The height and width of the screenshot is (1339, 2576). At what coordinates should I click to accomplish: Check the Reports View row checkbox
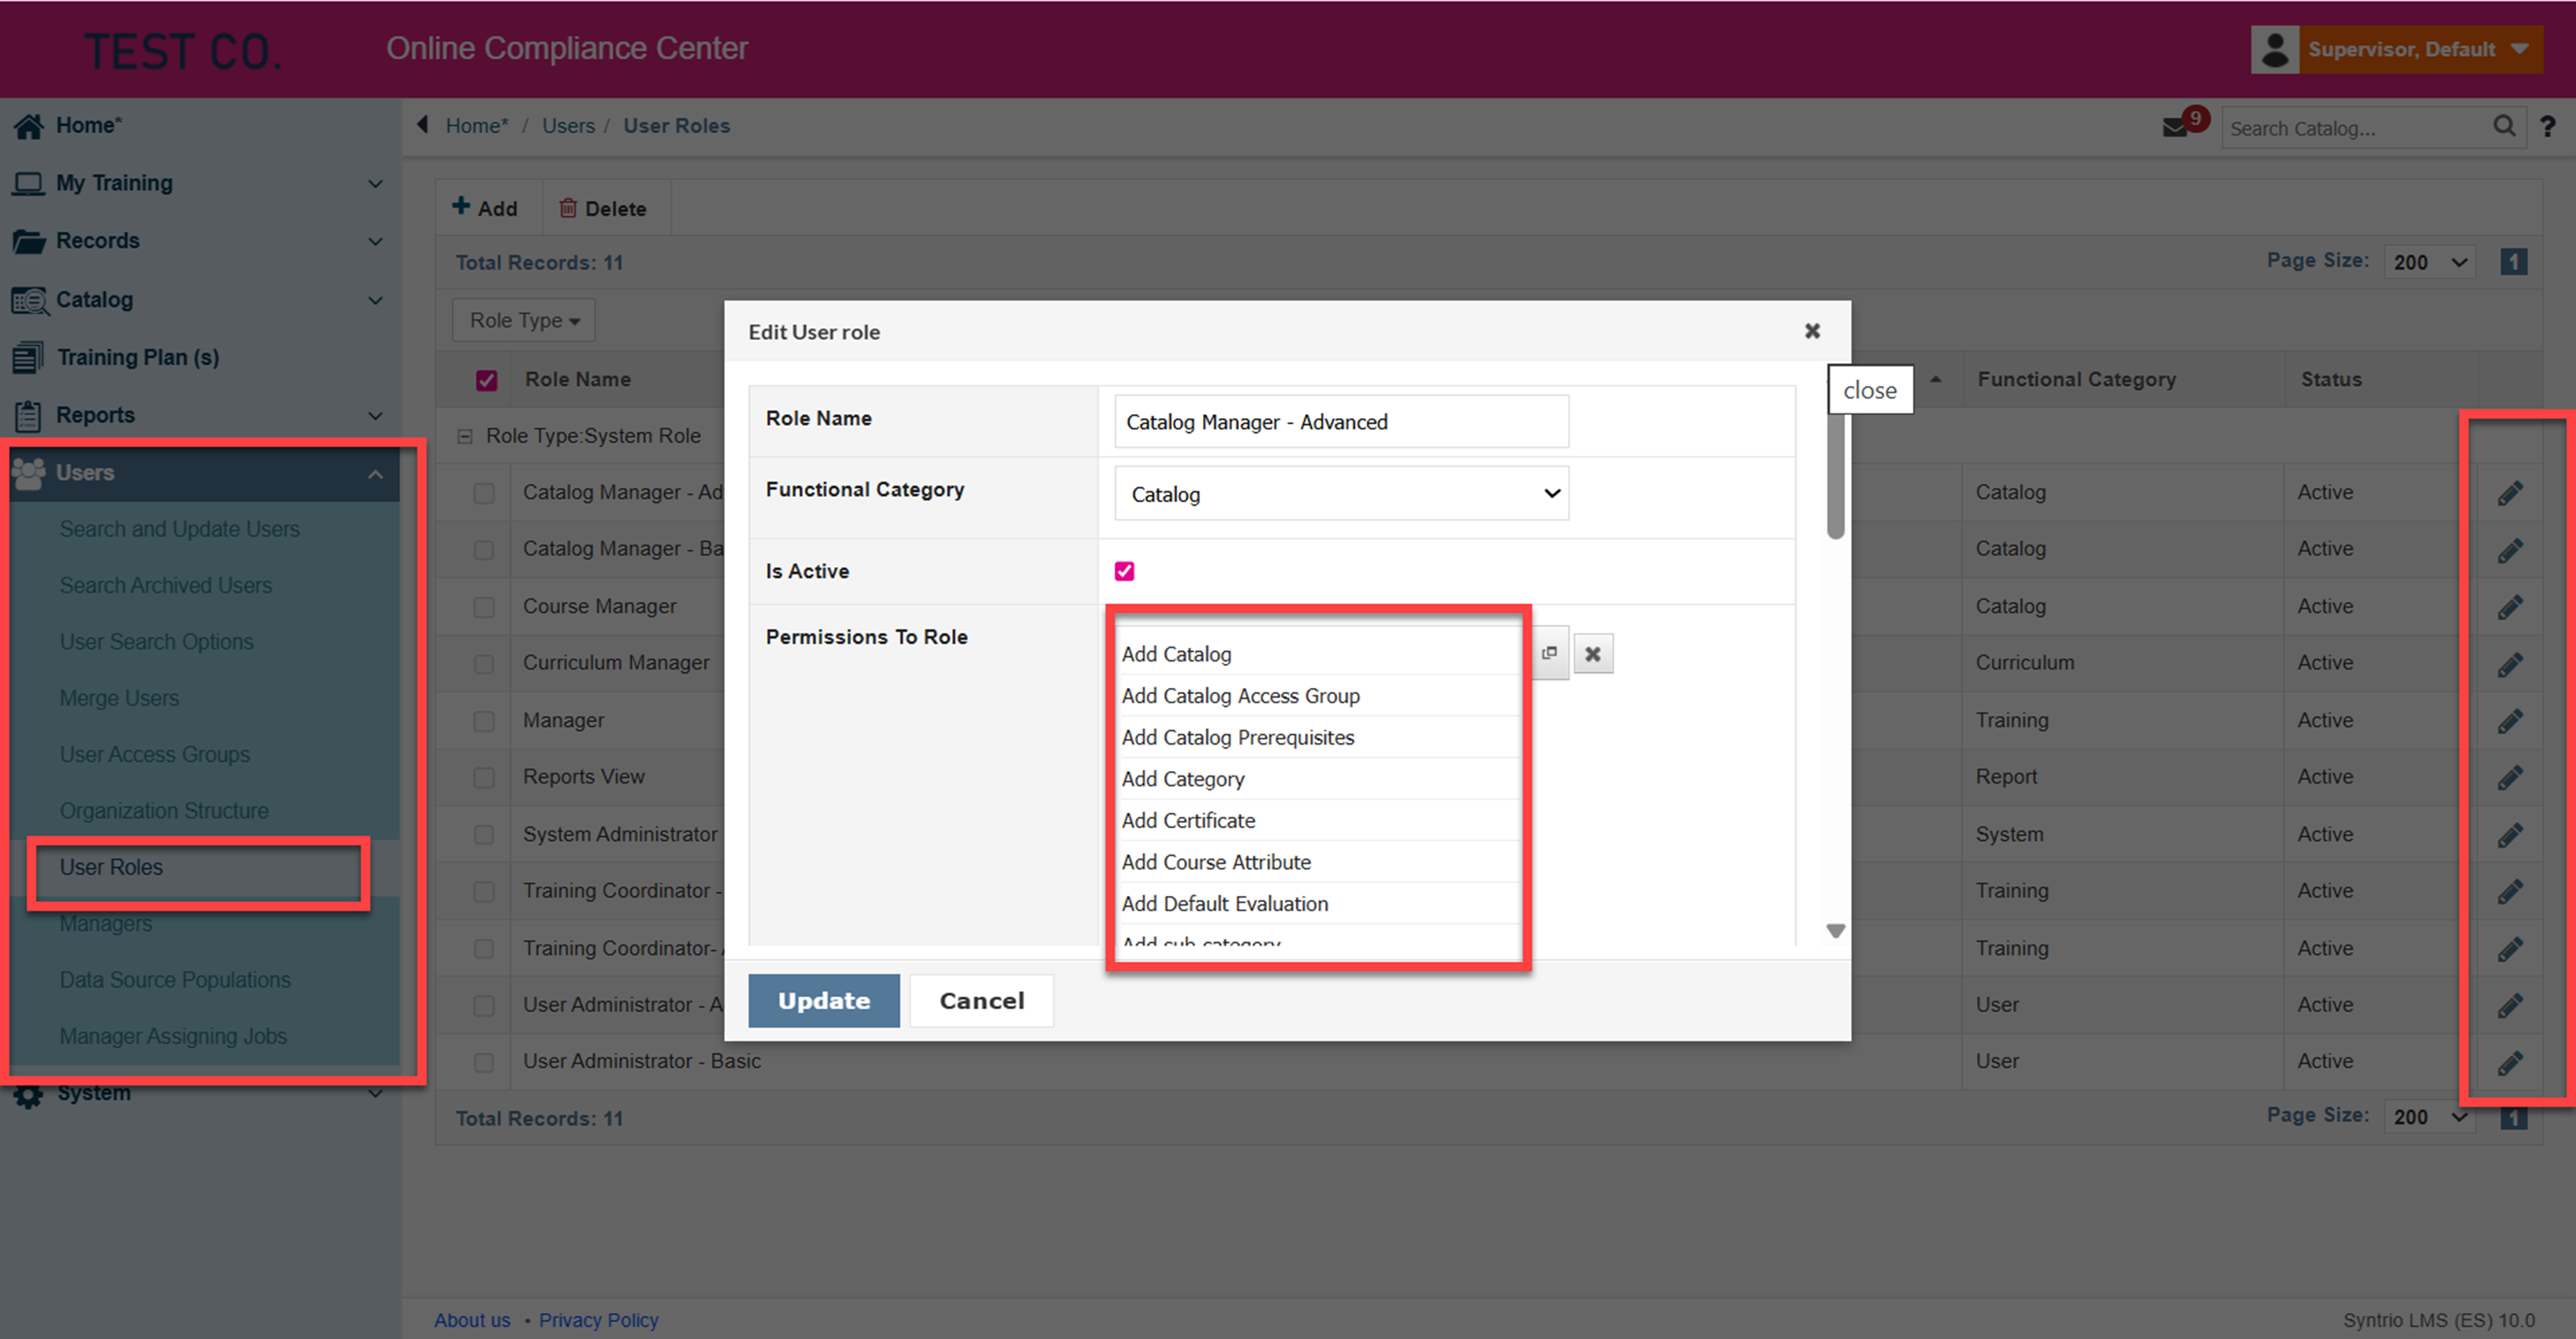484,777
